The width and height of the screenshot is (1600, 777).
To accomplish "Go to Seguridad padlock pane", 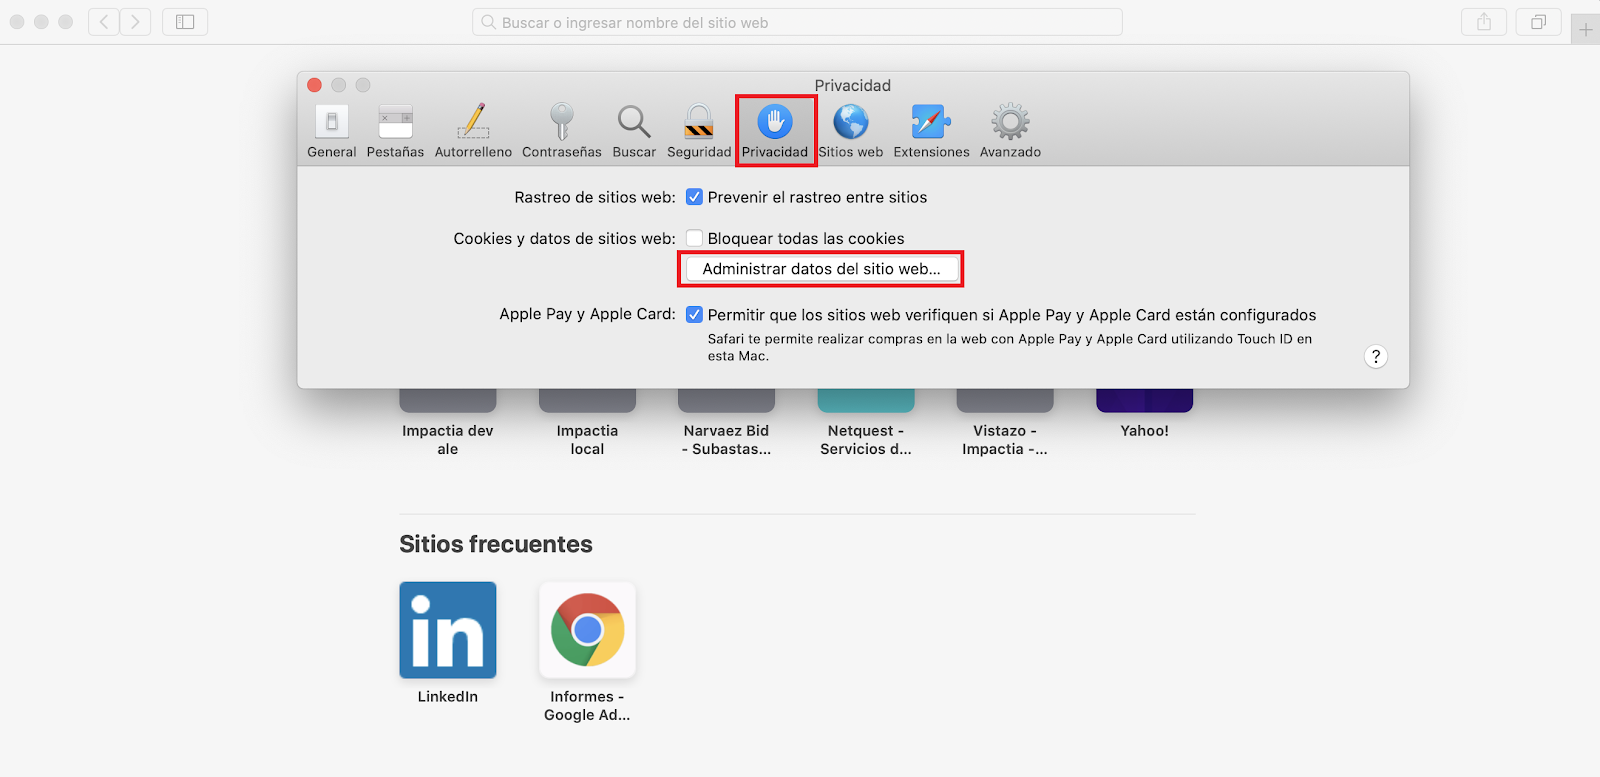I will click(x=699, y=131).
